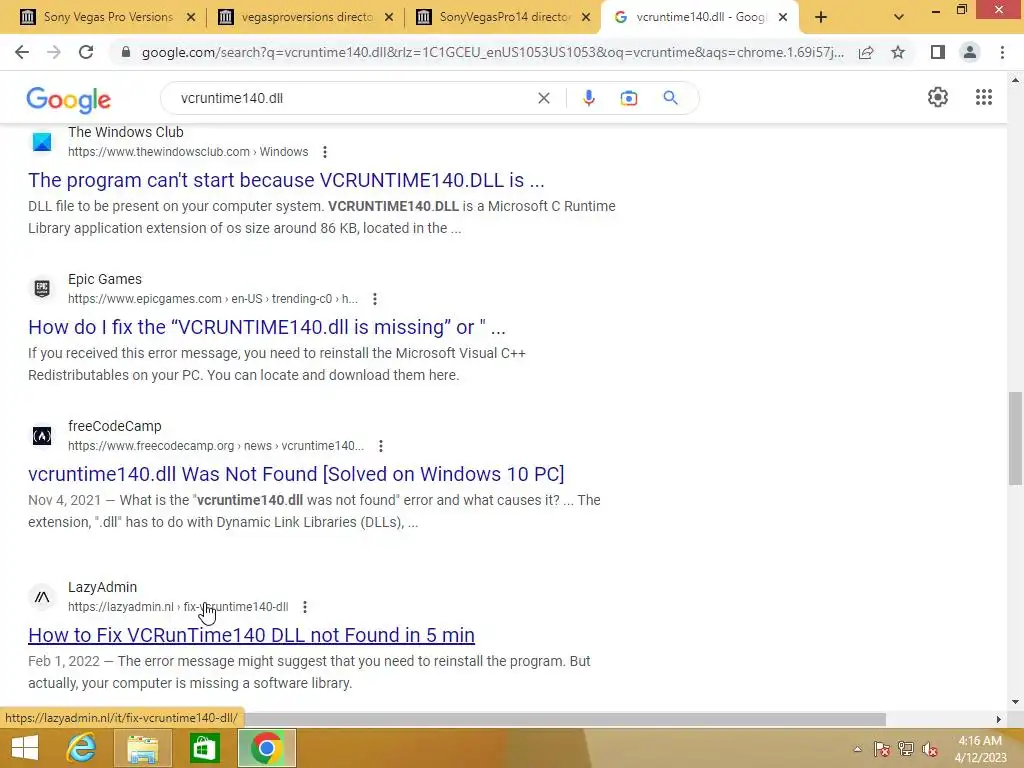Open Chrome profile avatar menu

click(x=970, y=52)
